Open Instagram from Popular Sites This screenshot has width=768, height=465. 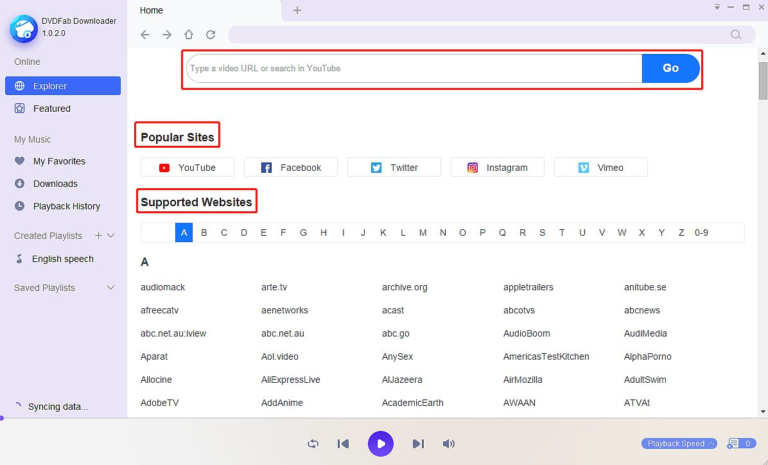tap(498, 168)
